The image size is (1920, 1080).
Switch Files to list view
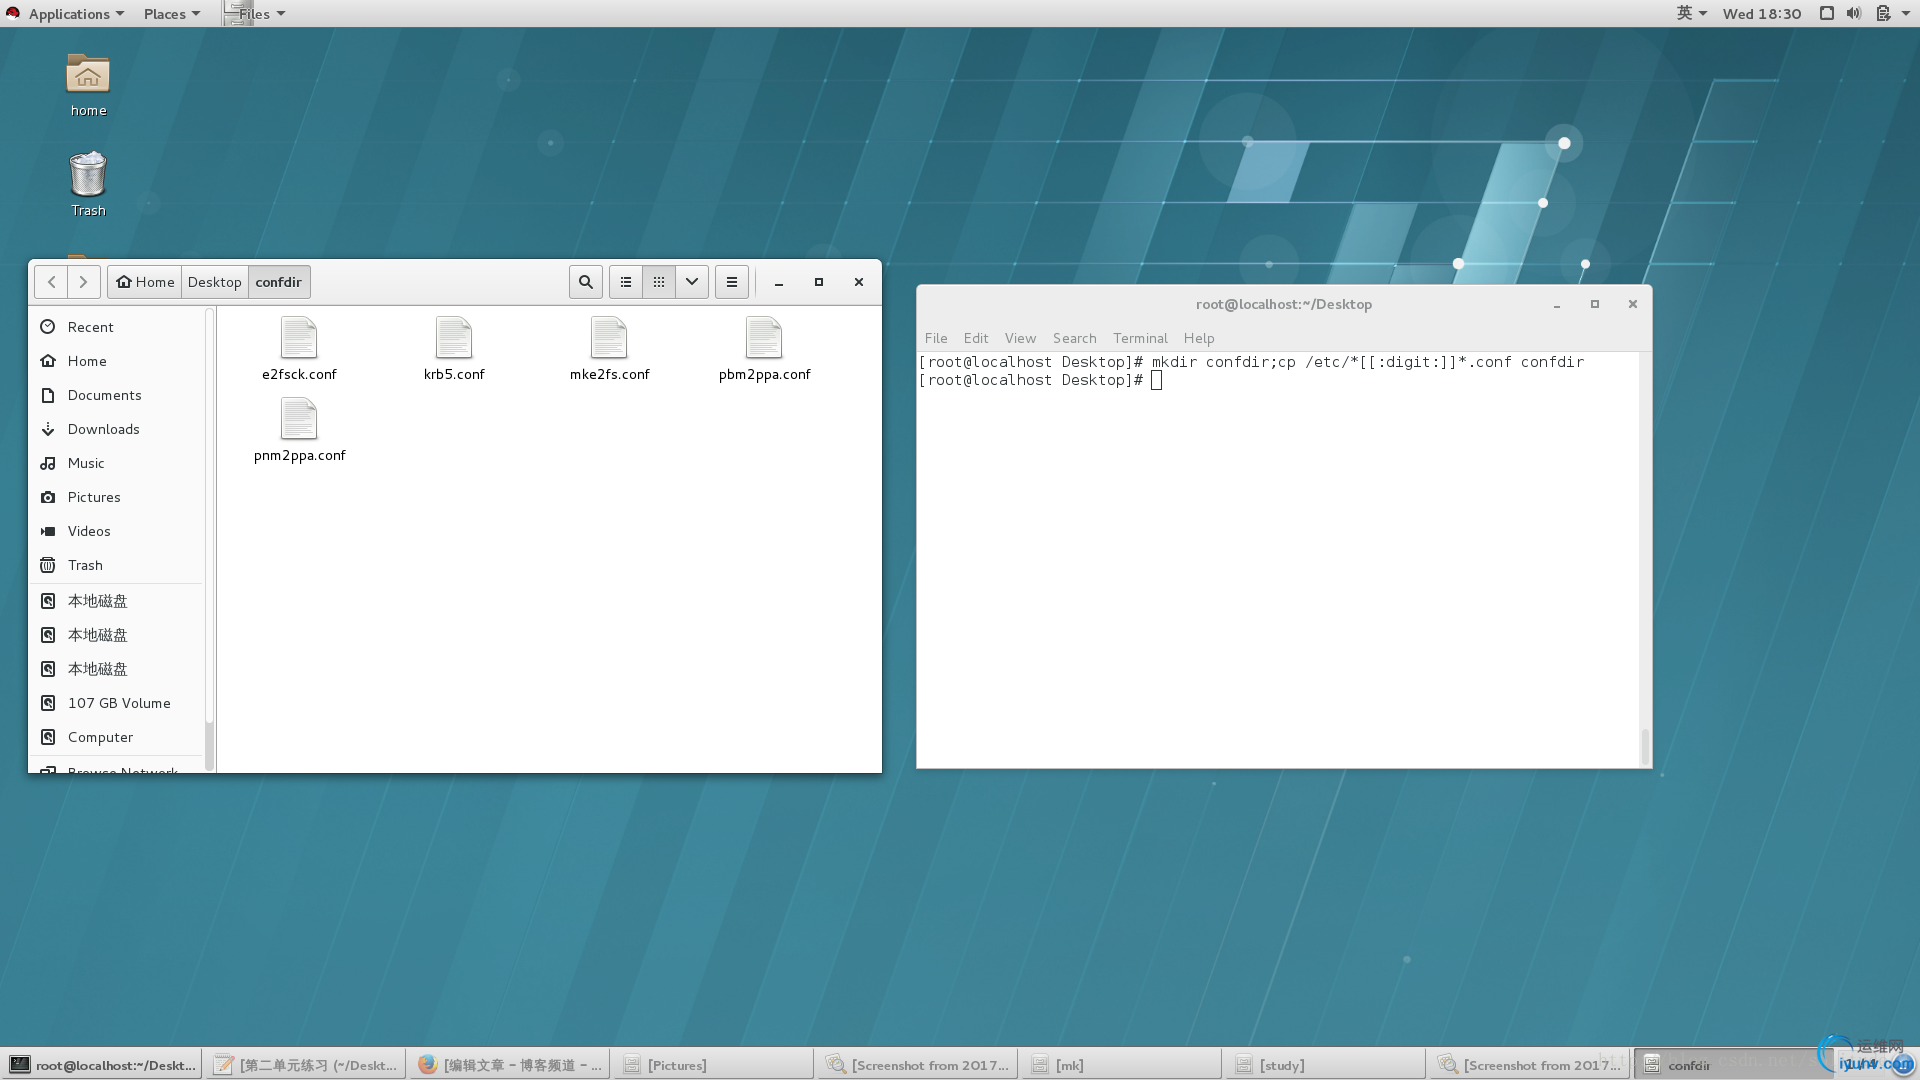click(x=626, y=282)
